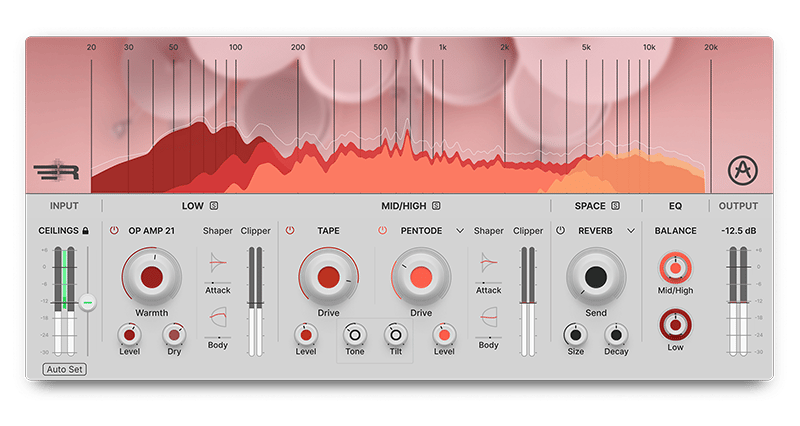
Task: Click the Arturia logo at top right
Action: click(x=741, y=170)
